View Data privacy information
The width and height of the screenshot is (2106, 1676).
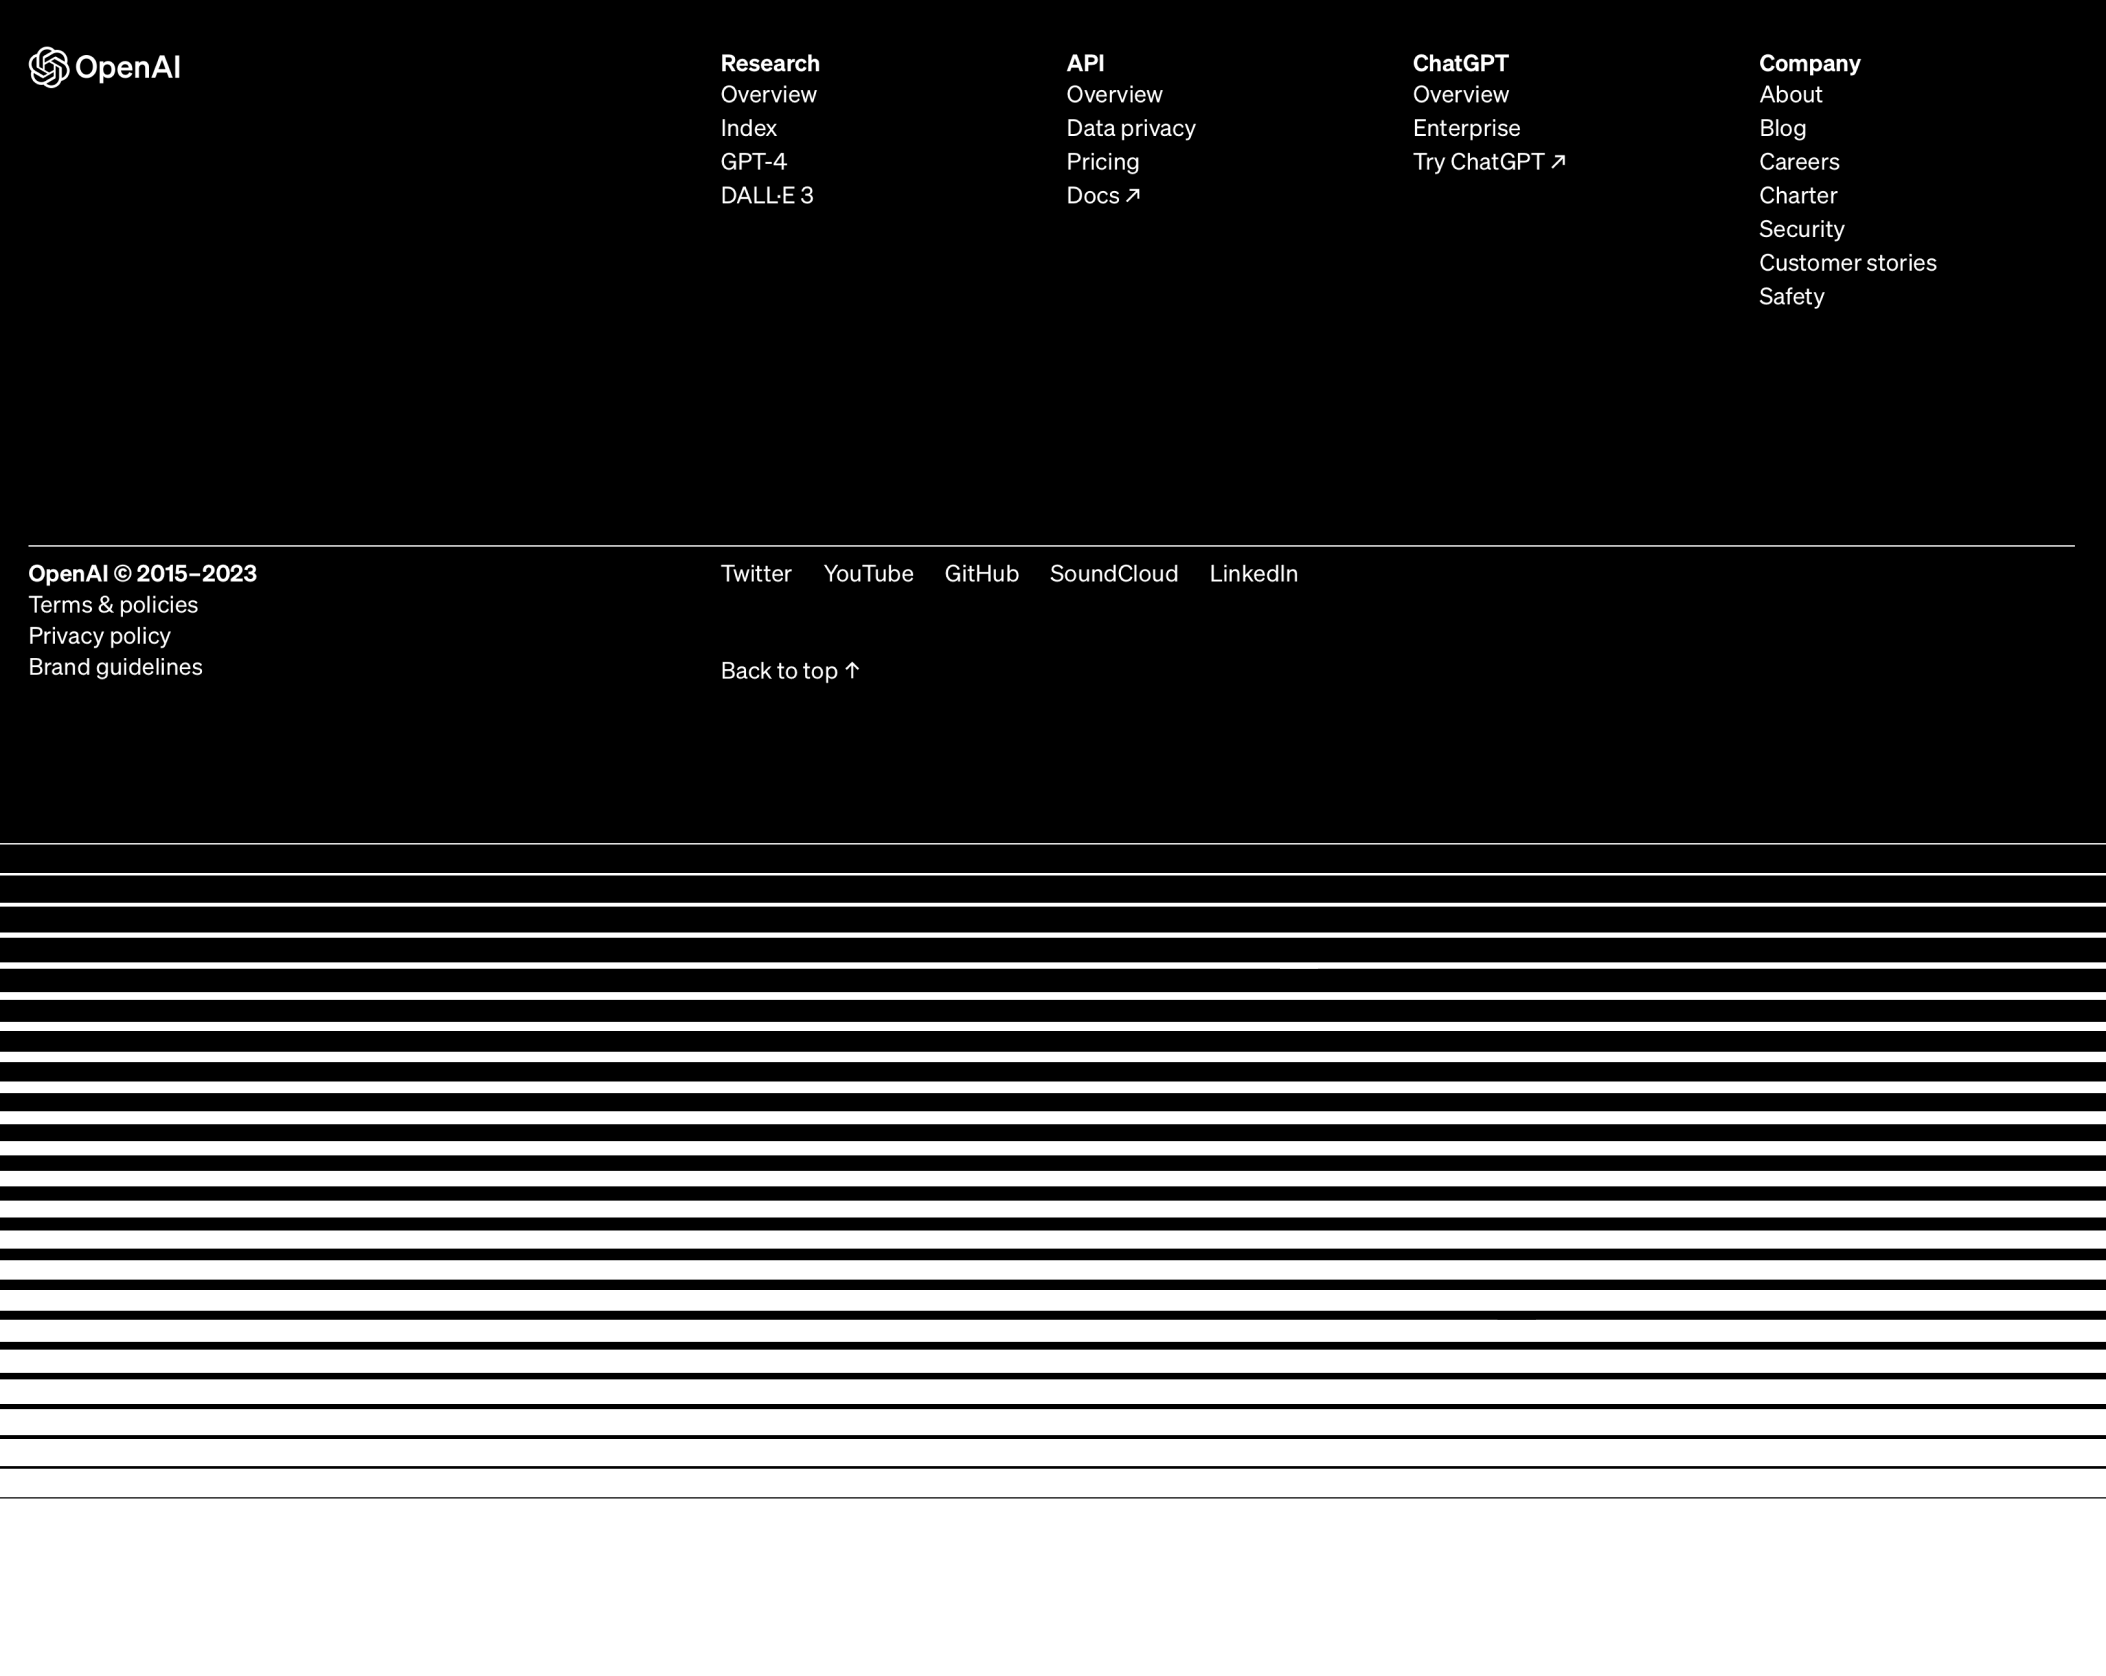[1130, 128]
